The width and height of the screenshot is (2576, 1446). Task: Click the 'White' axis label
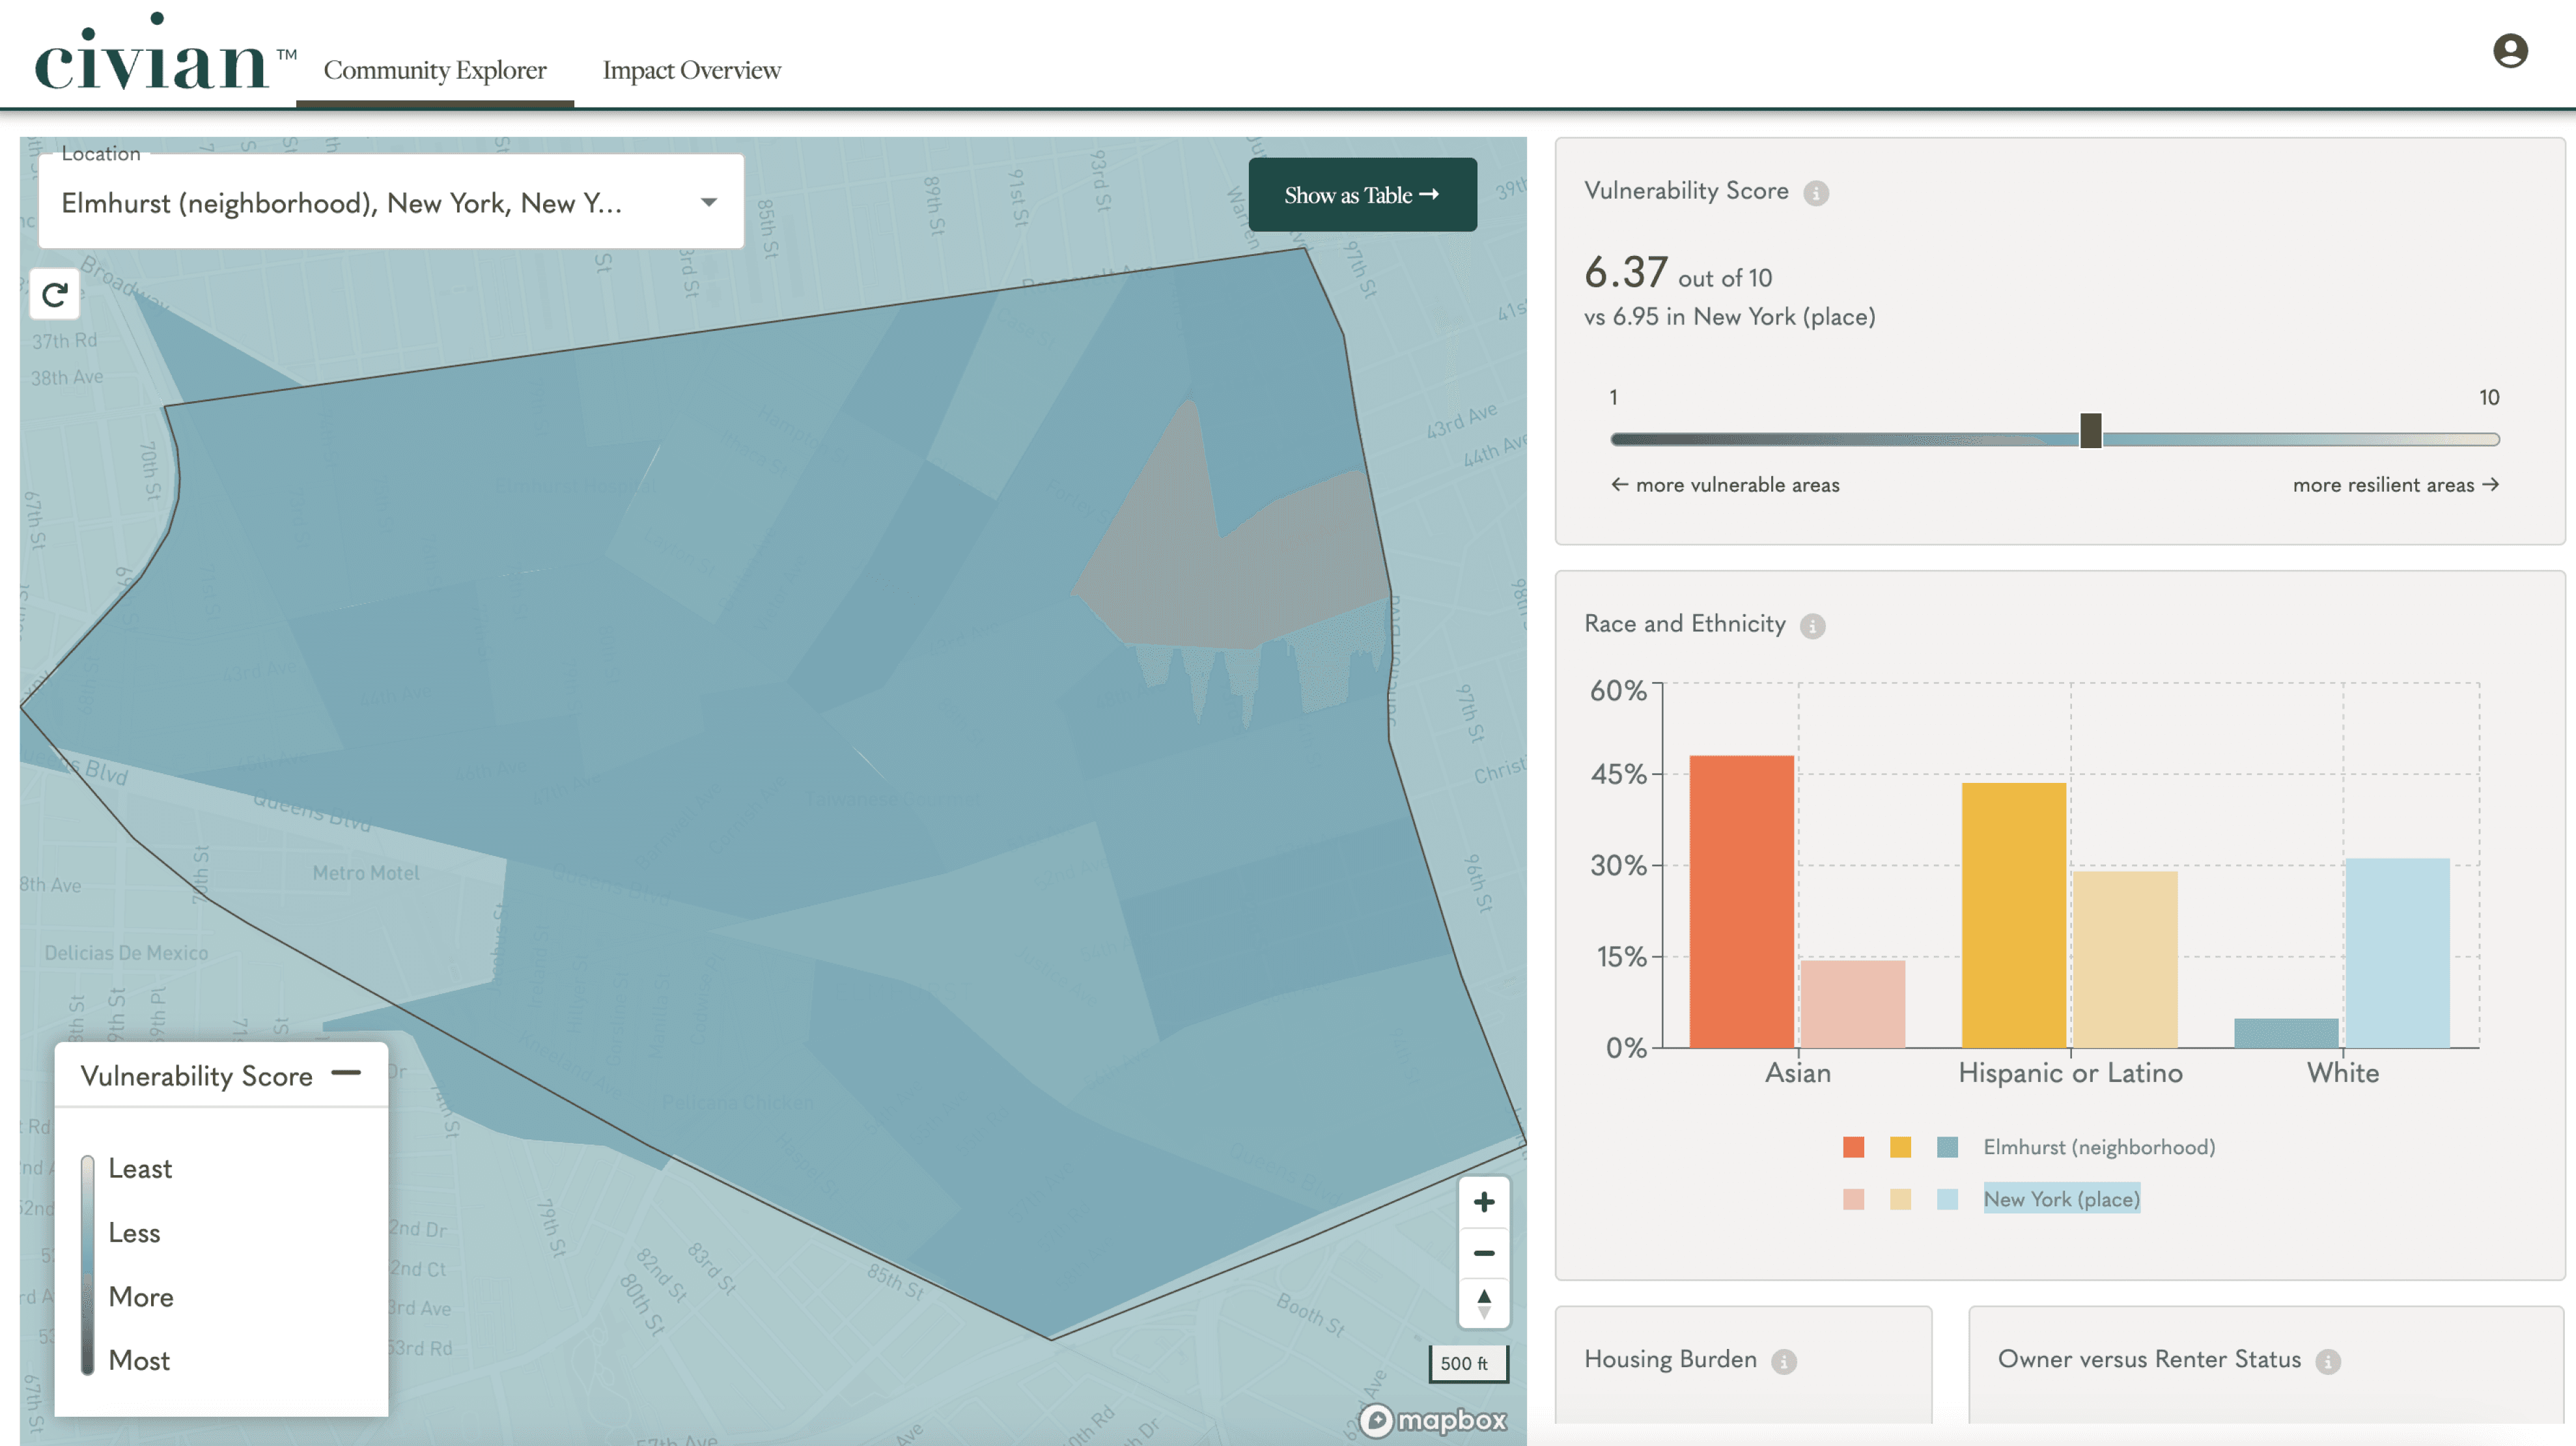click(x=2342, y=1073)
